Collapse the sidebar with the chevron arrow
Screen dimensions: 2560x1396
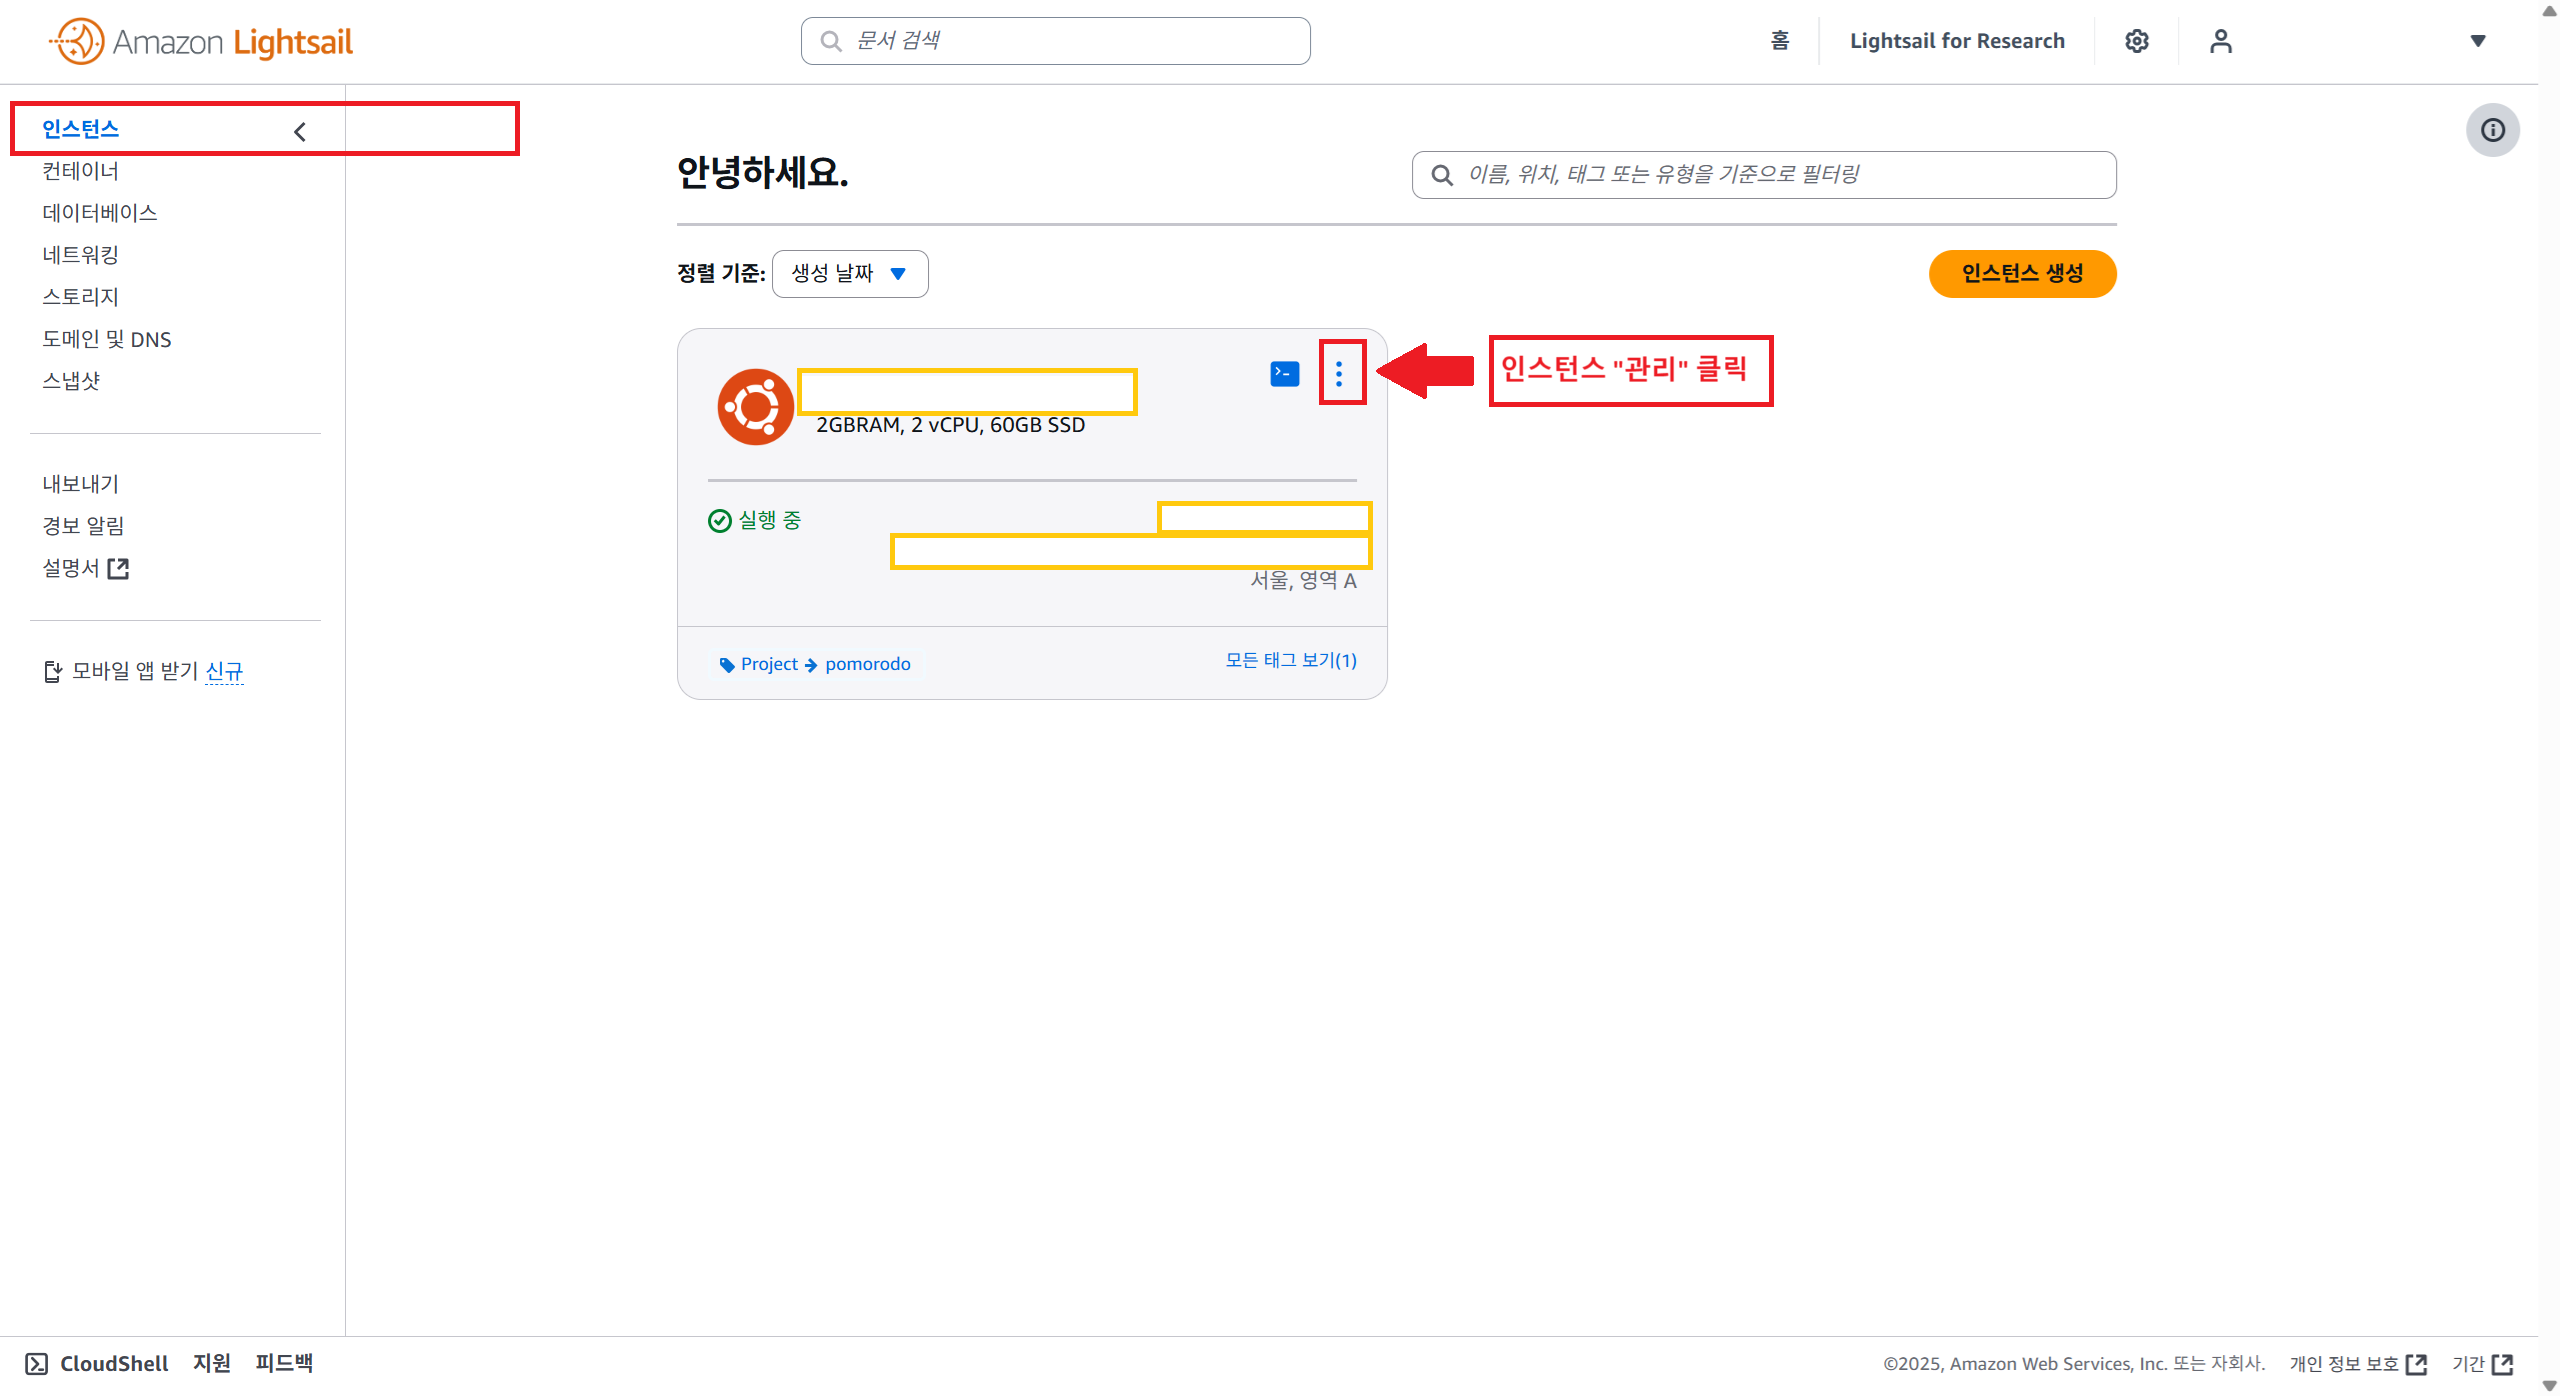[299, 132]
